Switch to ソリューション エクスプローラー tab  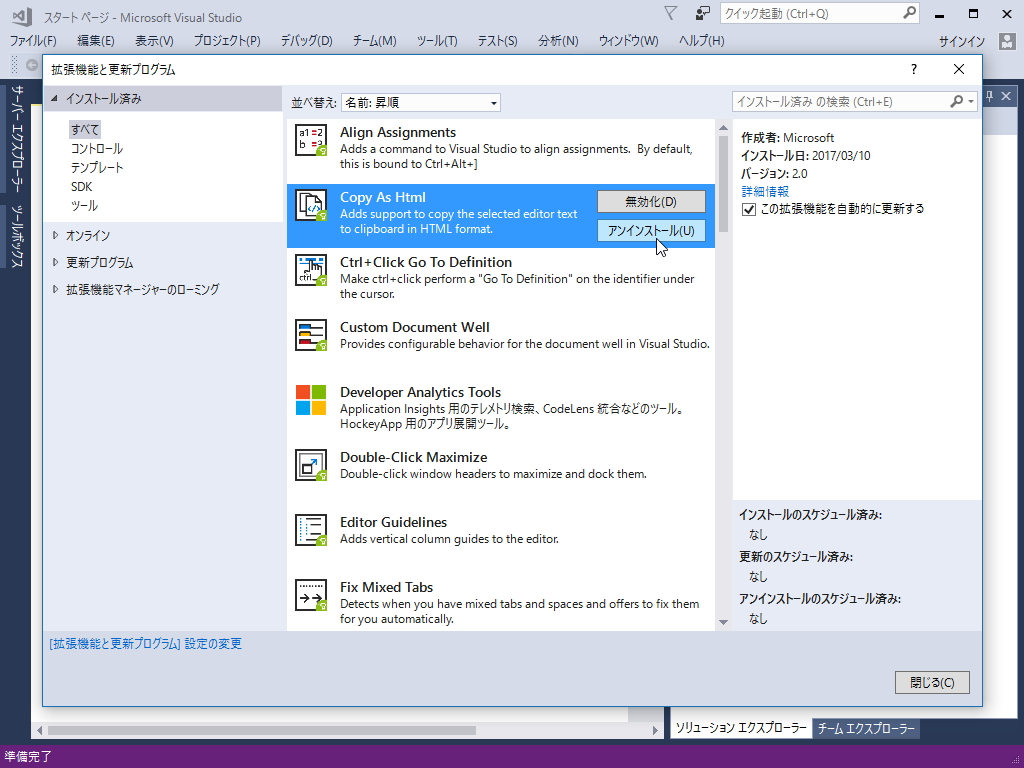[x=741, y=728]
